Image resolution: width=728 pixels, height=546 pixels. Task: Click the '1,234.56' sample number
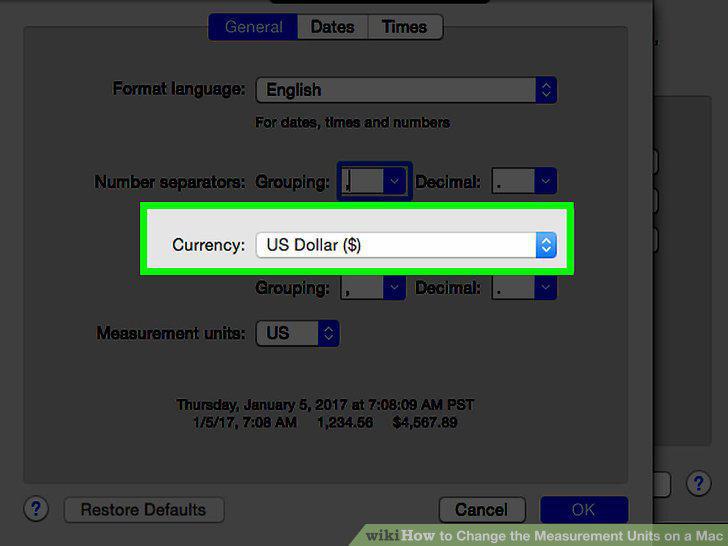[x=345, y=422]
